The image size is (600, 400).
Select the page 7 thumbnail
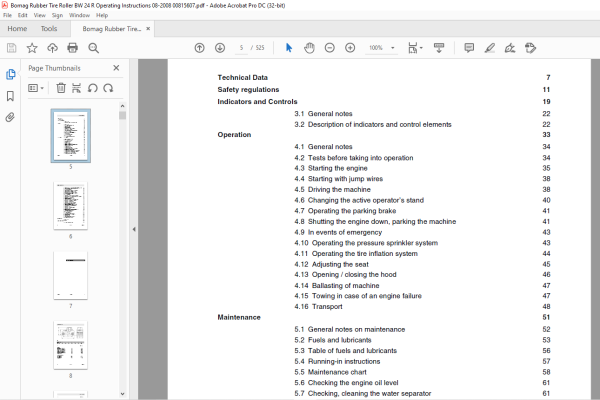[x=70, y=276]
